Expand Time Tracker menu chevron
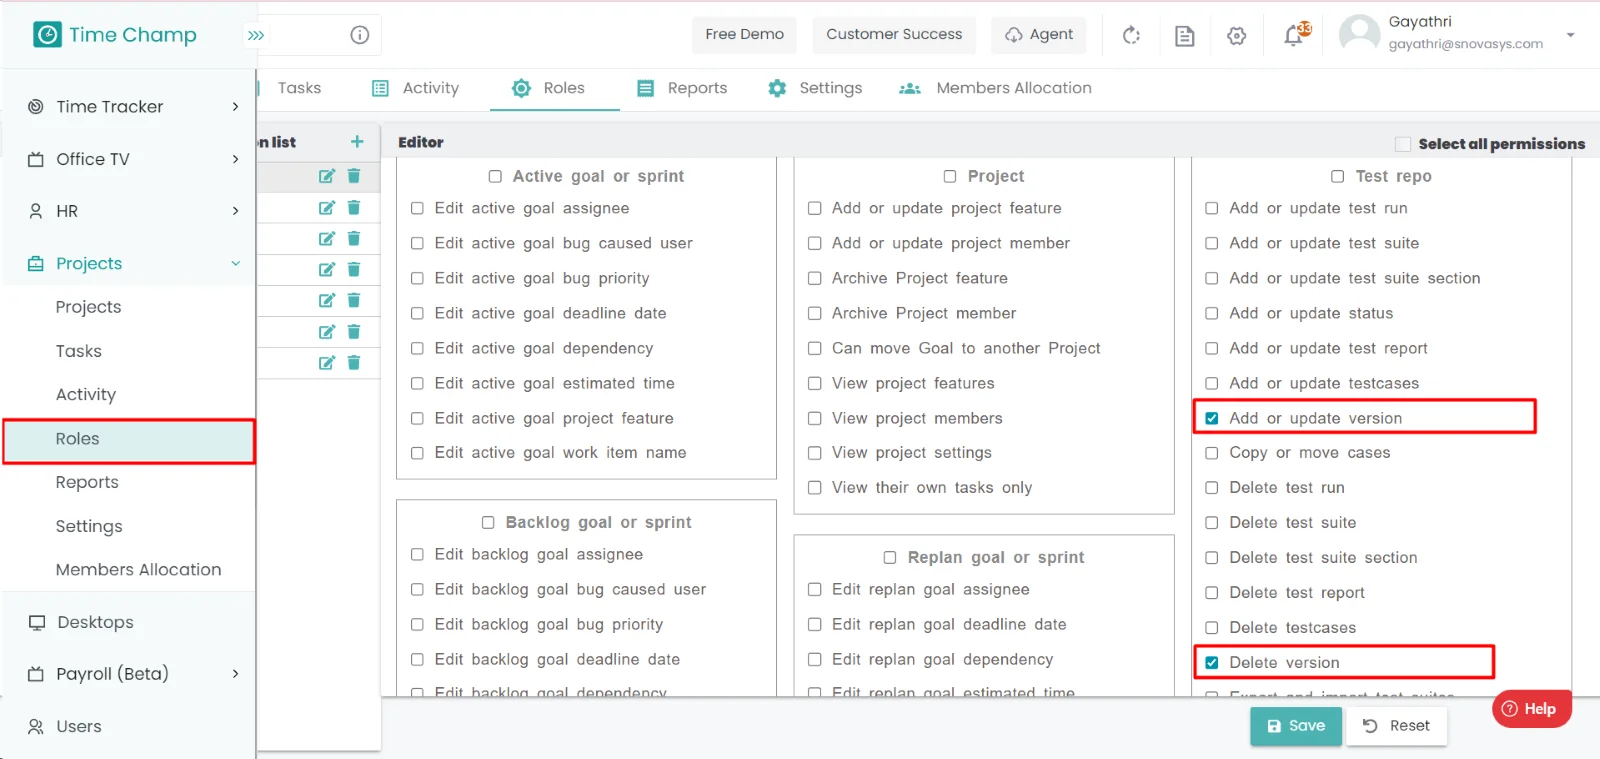Image resolution: width=1600 pixels, height=759 pixels. click(x=235, y=107)
